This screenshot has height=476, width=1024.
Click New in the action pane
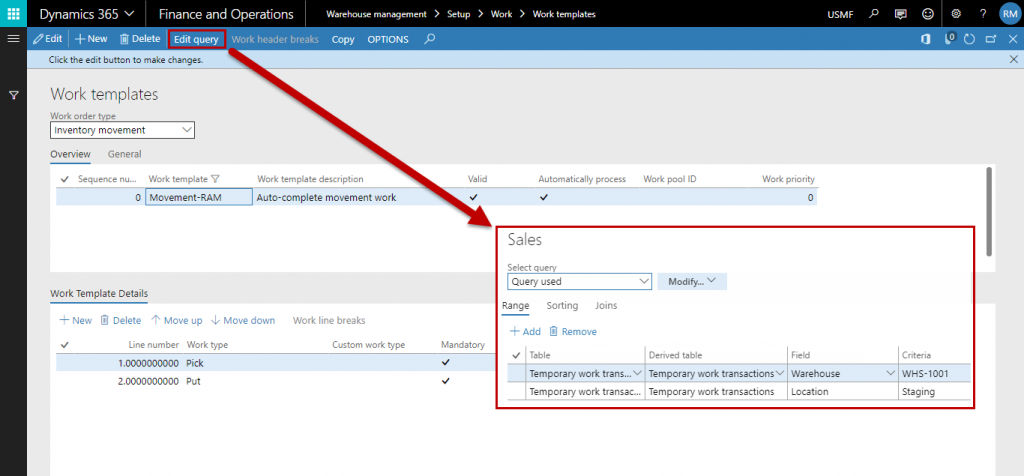(x=91, y=39)
